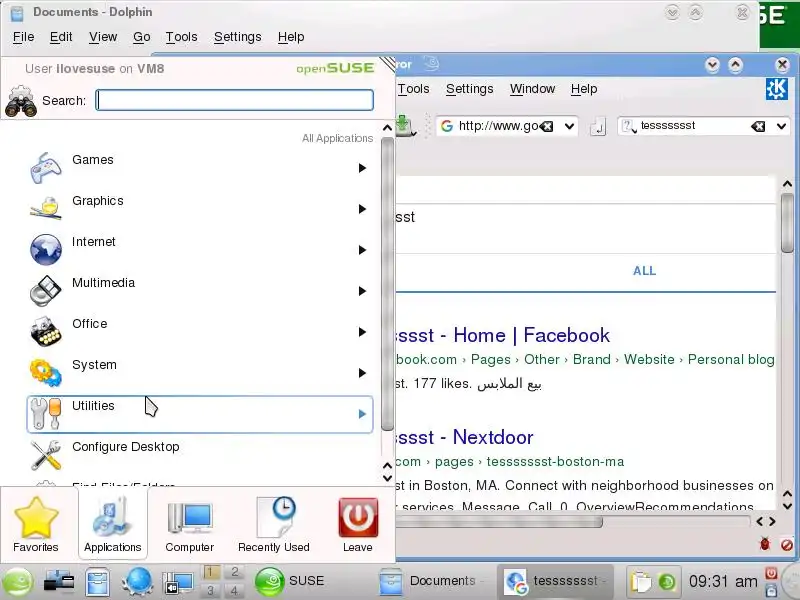Click the green download arrow icon in Konqueror
Viewport: 800px width, 600px height.
pyautogui.click(x=404, y=125)
